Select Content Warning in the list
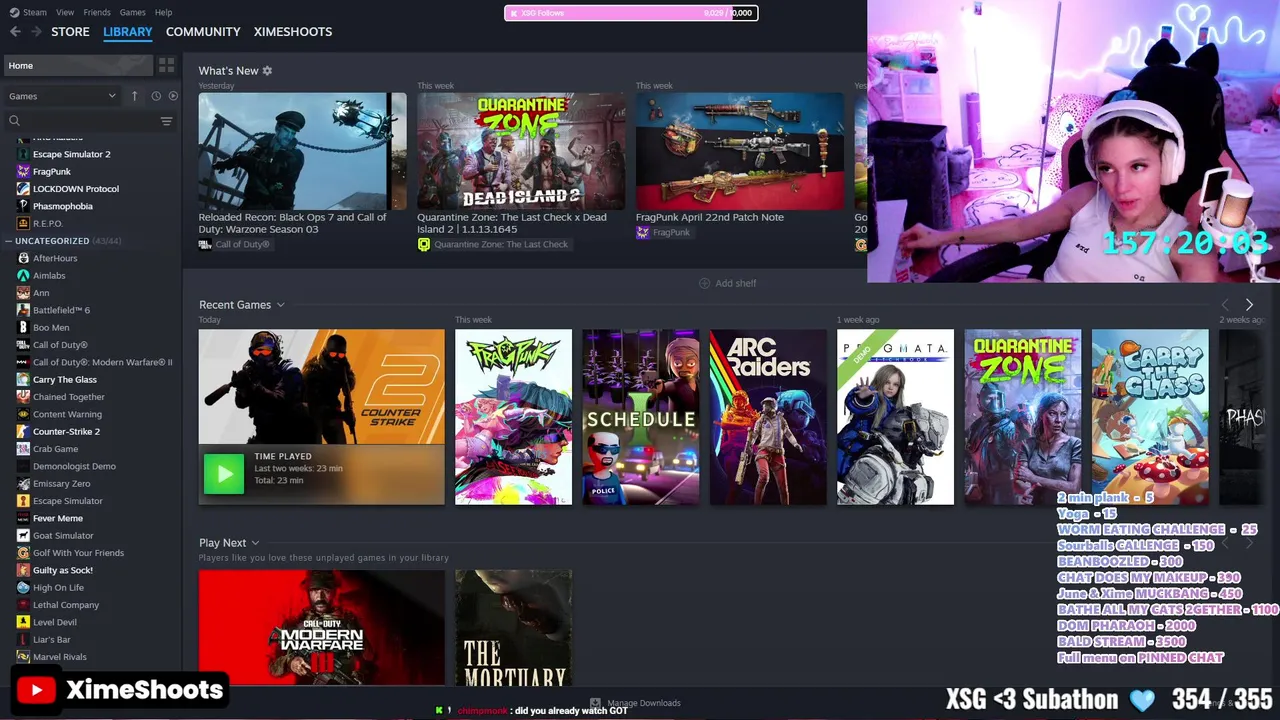This screenshot has height=720, width=1280. [x=67, y=414]
